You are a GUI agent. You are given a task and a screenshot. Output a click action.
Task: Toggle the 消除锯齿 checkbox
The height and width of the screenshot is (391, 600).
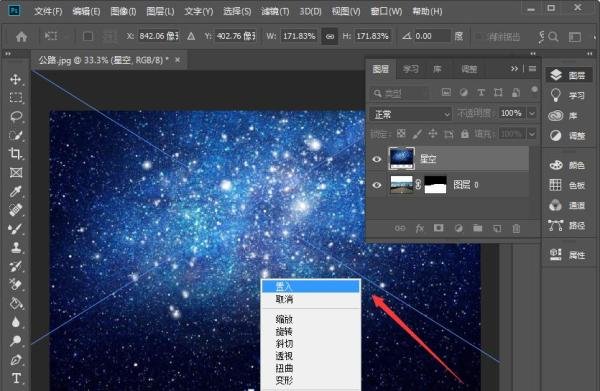(x=478, y=36)
